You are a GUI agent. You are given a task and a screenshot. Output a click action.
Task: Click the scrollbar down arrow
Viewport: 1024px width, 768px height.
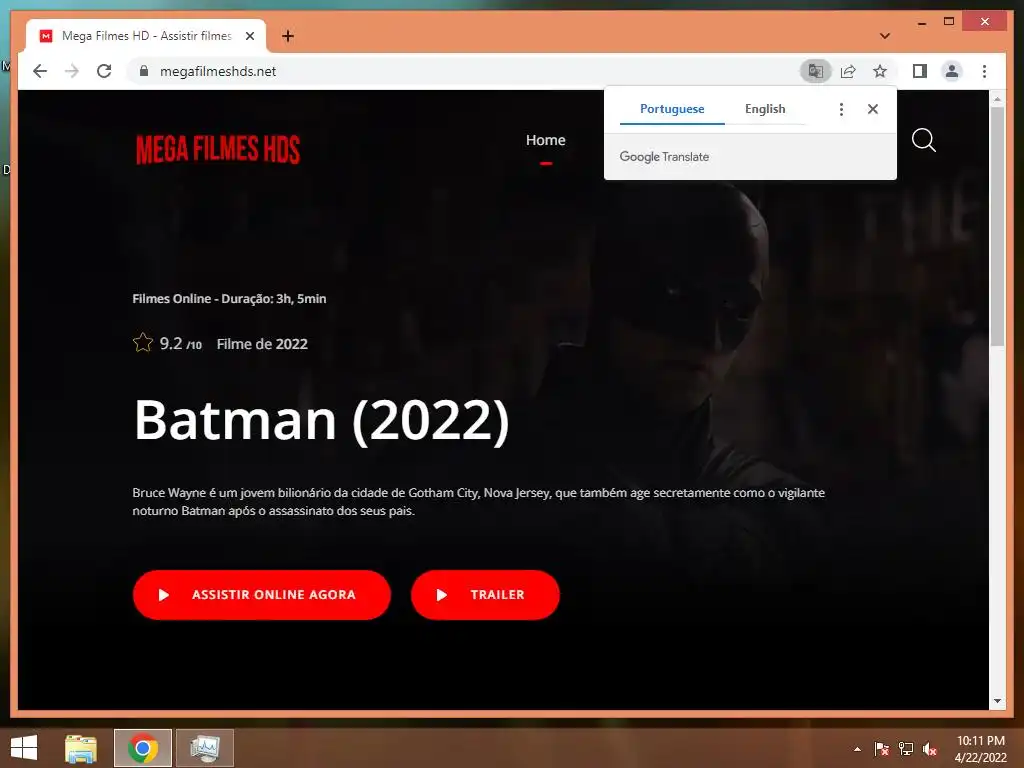[x=997, y=701]
